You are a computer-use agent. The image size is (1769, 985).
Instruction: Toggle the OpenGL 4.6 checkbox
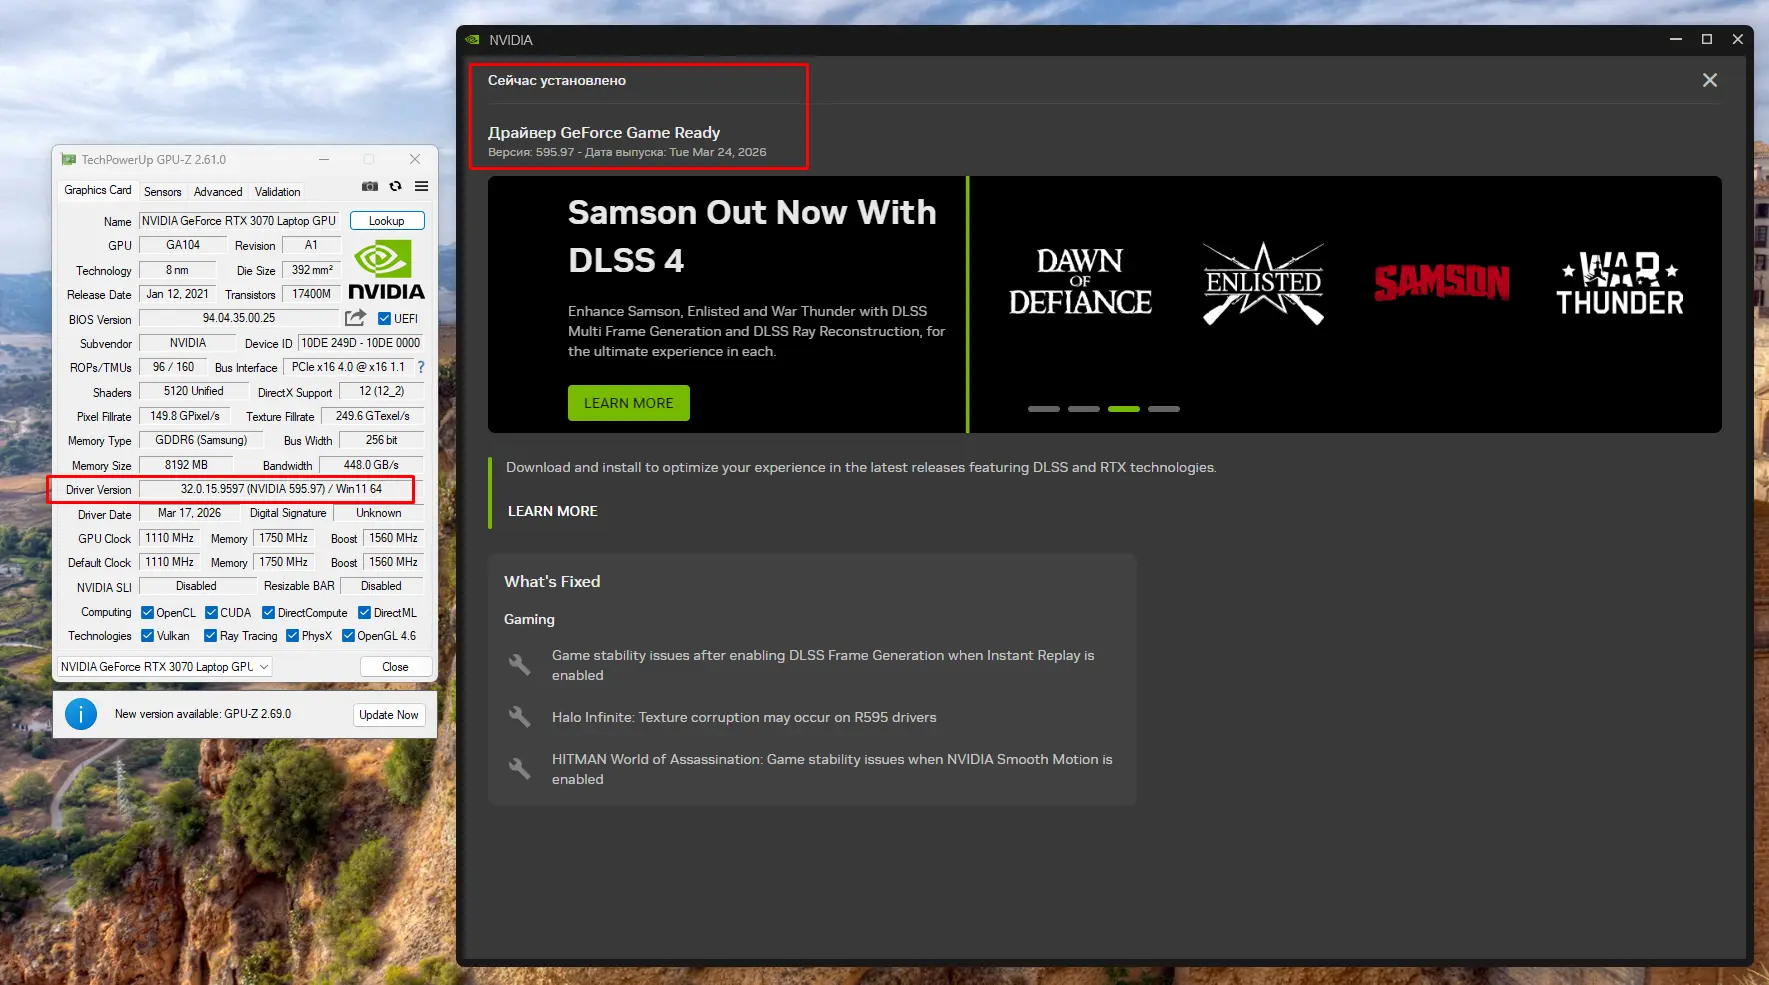[x=348, y=636]
